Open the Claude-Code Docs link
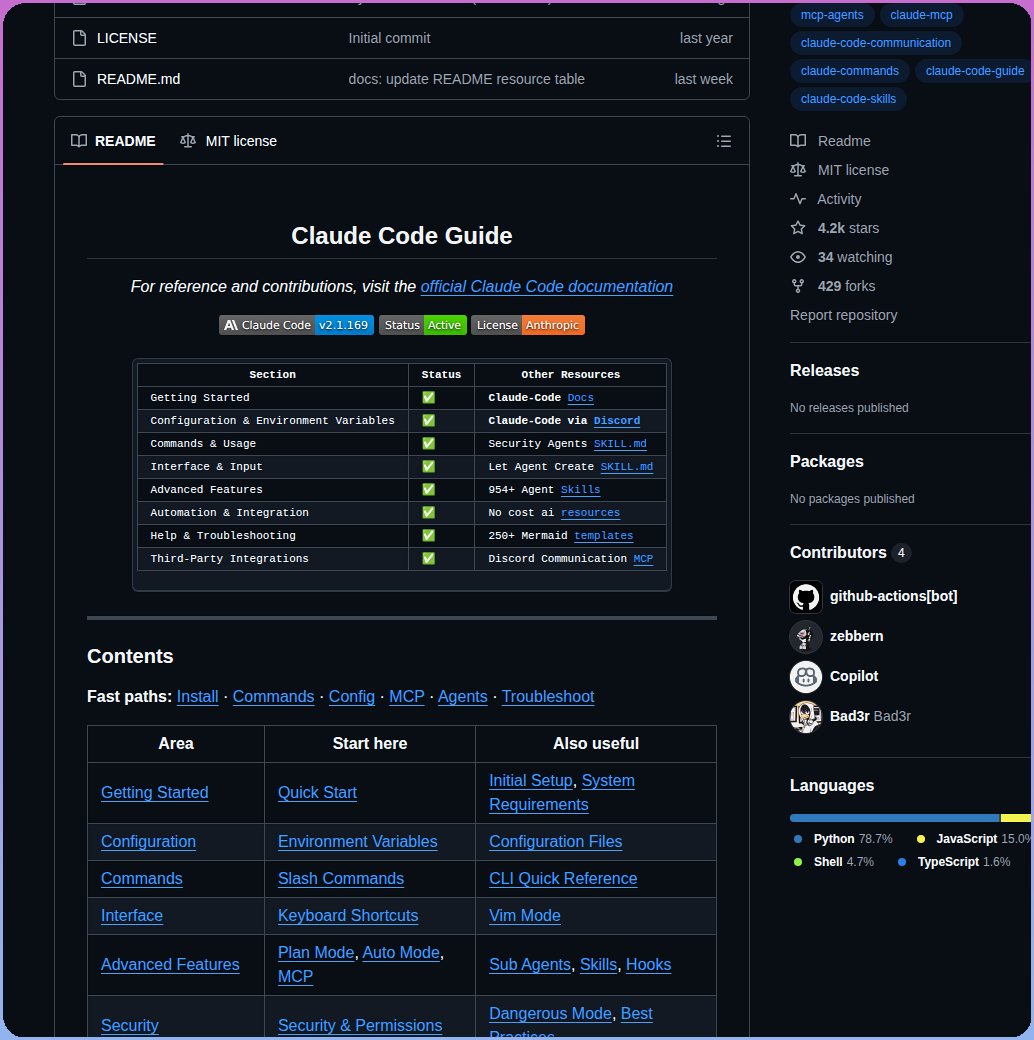 (x=580, y=398)
